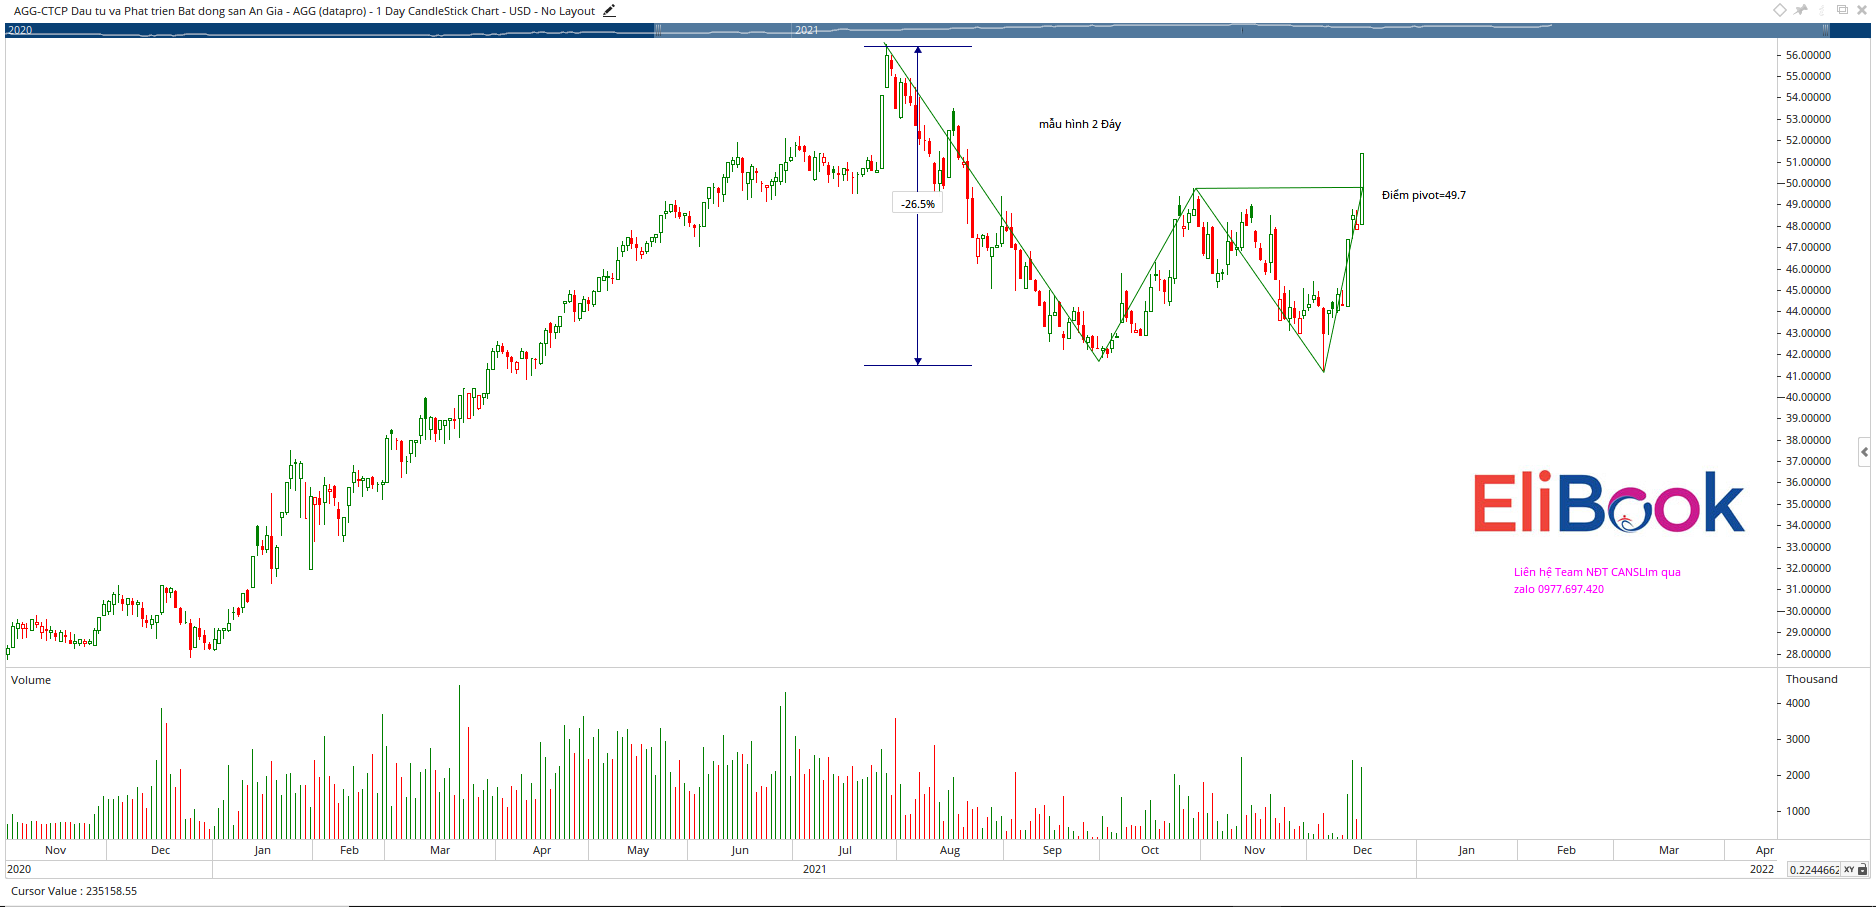Click the scale ratio value field

1814,870
